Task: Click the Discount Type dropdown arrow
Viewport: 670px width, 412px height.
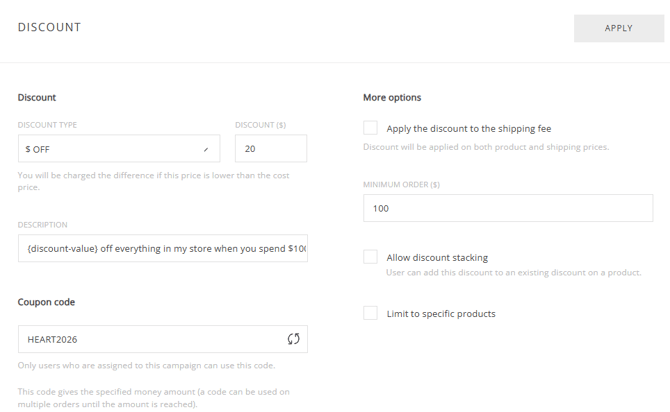Action: 206,149
